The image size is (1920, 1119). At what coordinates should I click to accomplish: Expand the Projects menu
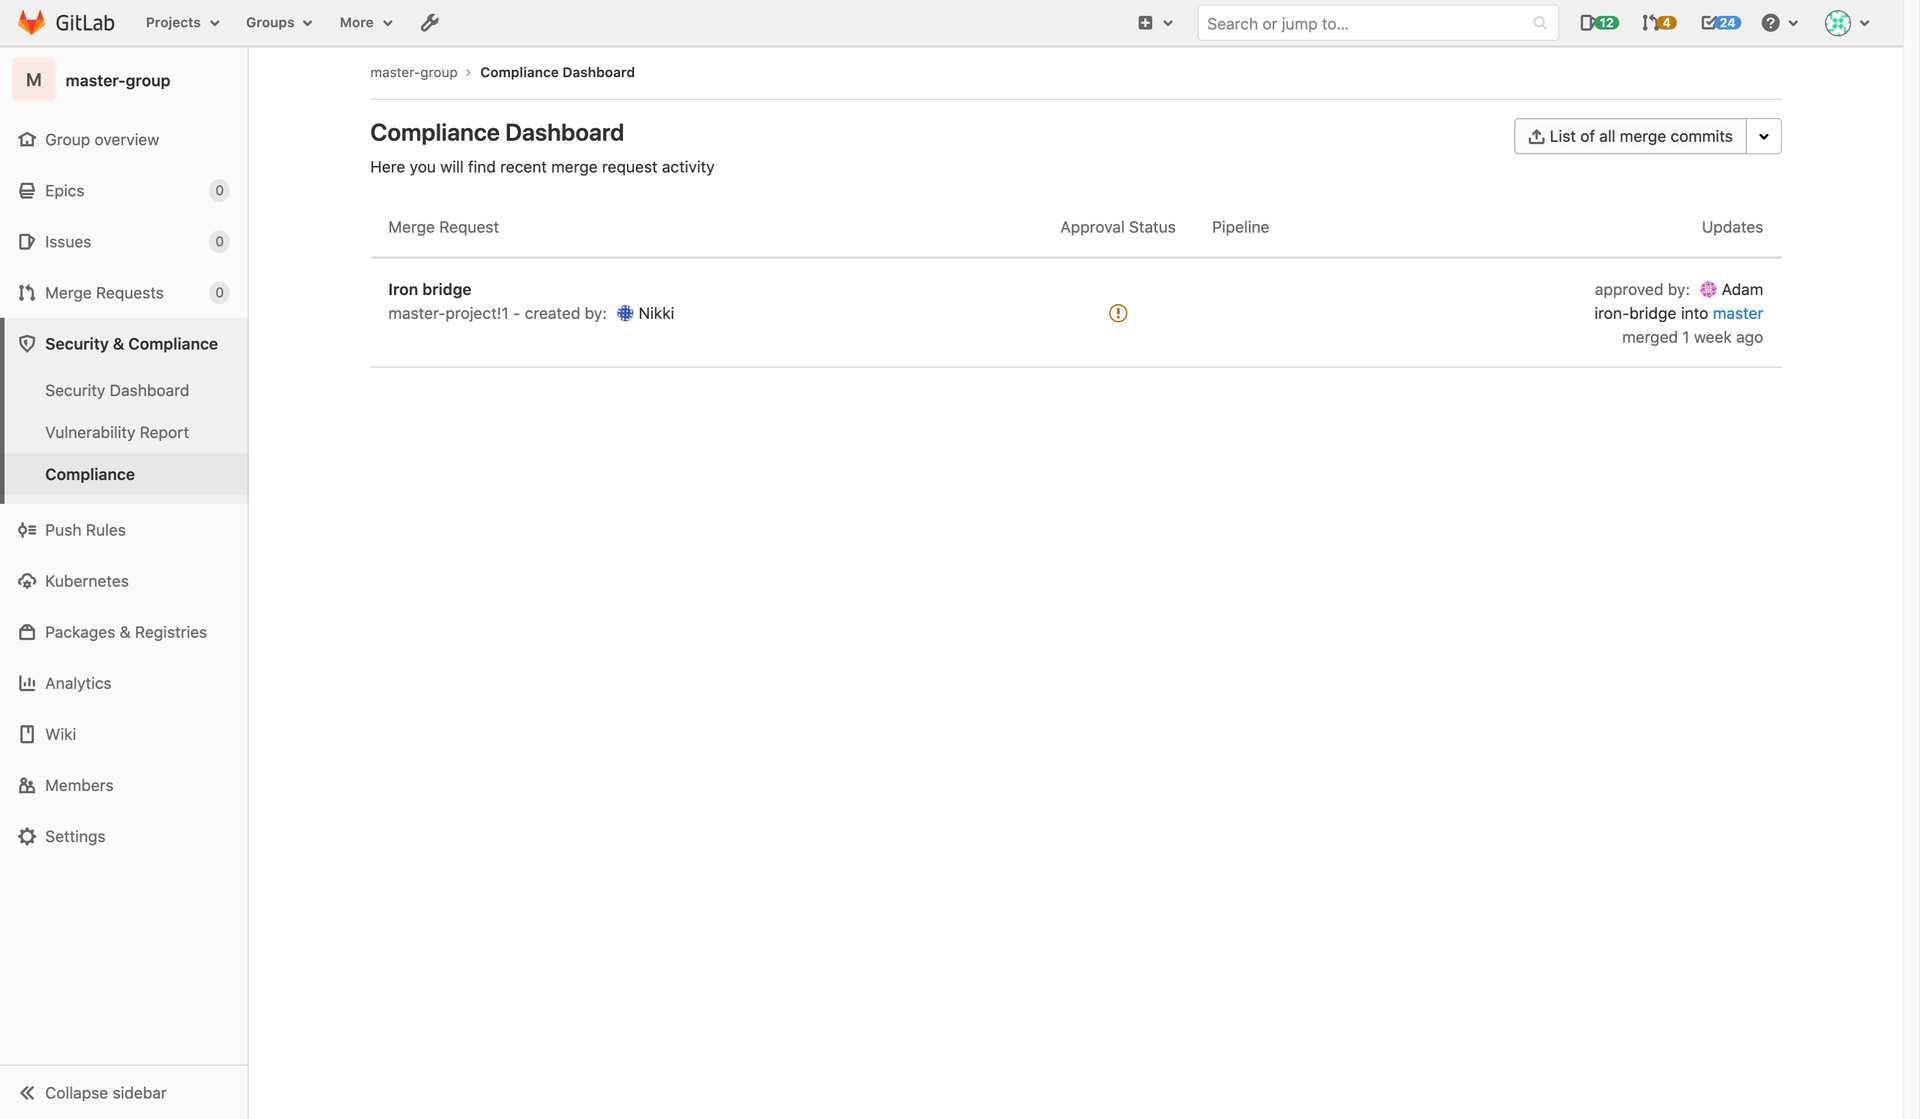pyautogui.click(x=182, y=22)
